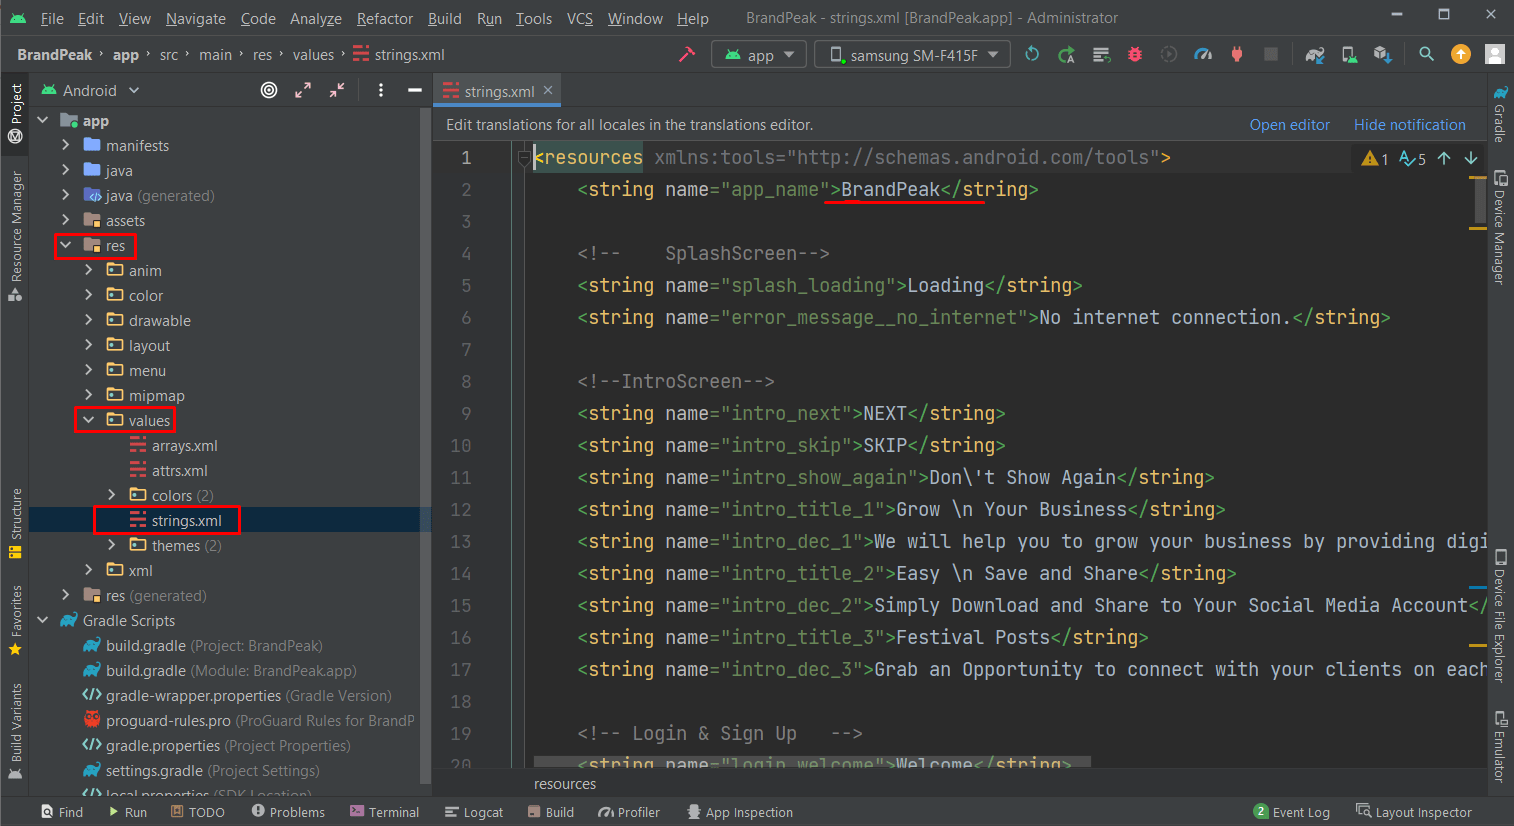Image resolution: width=1514 pixels, height=826 pixels.
Task: Collapse the values folder arrow
Action: point(89,420)
